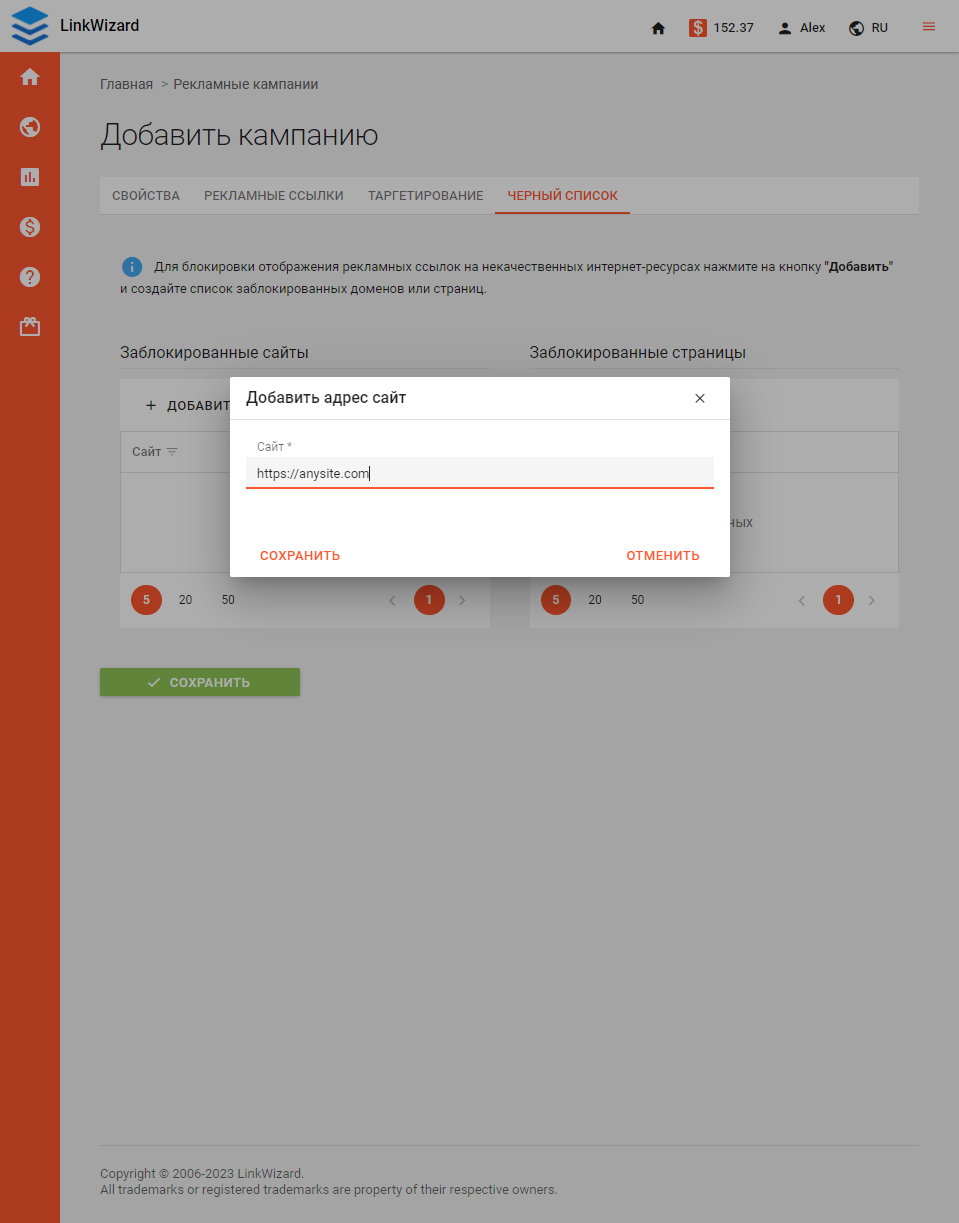Click the balance dollar icon in the top bar
Image resolution: width=959 pixels, height=1223 pixels.
pos(698,27)
